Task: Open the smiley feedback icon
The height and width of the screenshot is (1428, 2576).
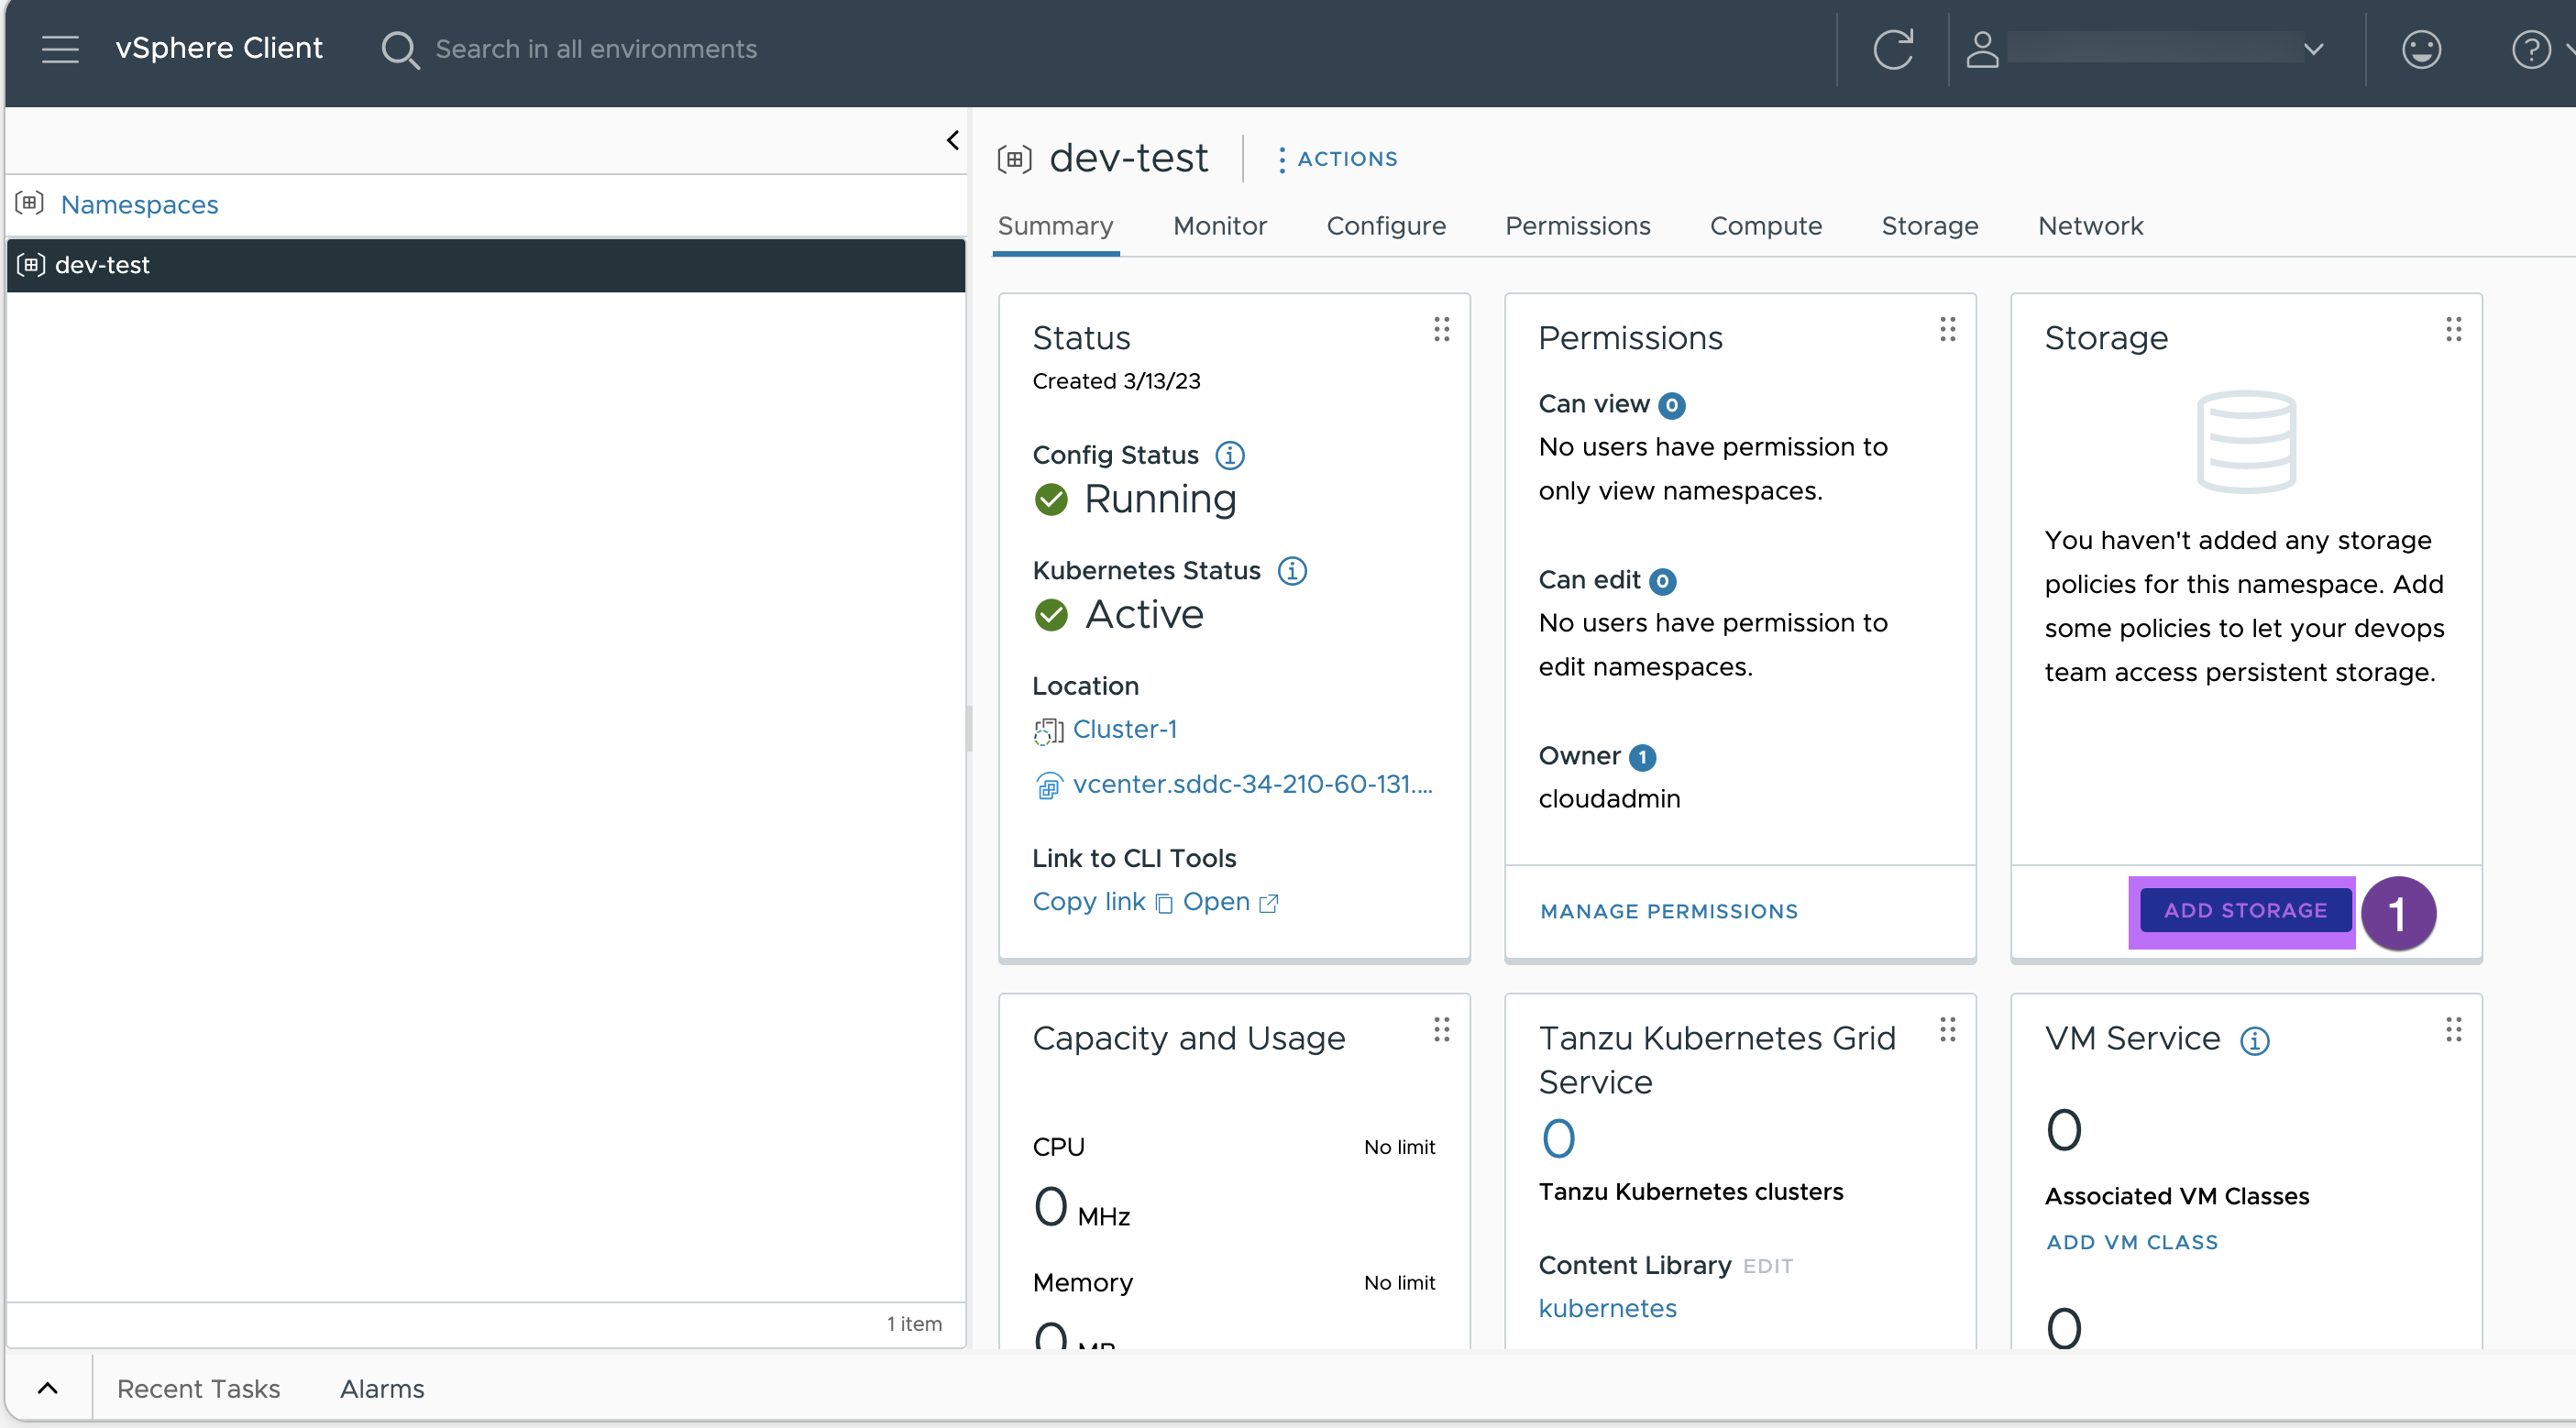Action: click(2421, 49)
